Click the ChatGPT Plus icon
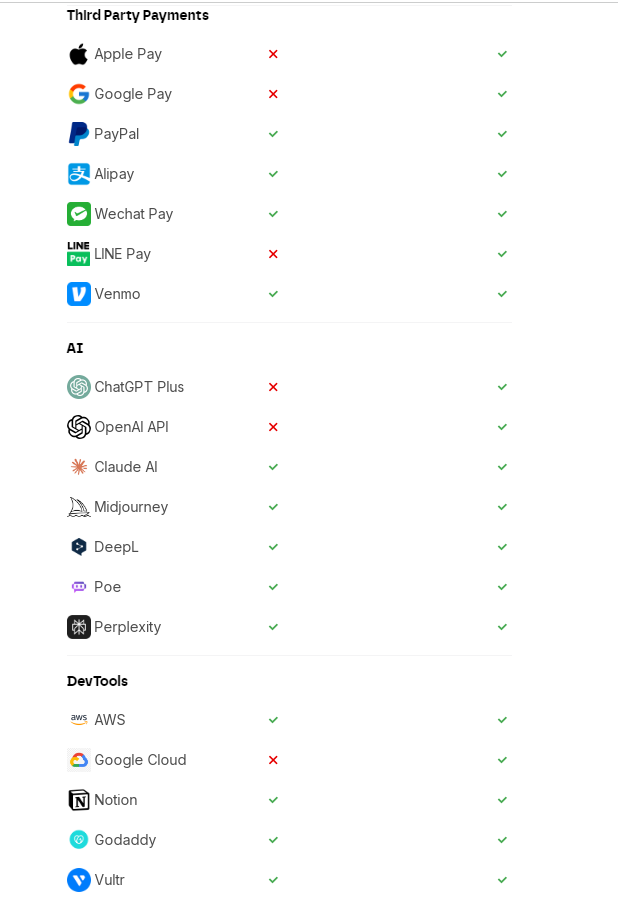Screen dimensions: 618x904 (x=78, y=387)
